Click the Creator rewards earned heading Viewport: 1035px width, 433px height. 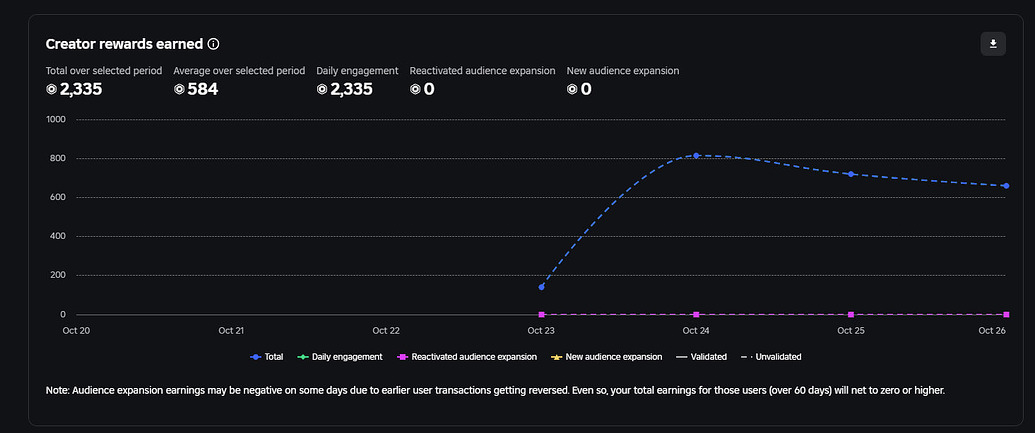(124, 44)
